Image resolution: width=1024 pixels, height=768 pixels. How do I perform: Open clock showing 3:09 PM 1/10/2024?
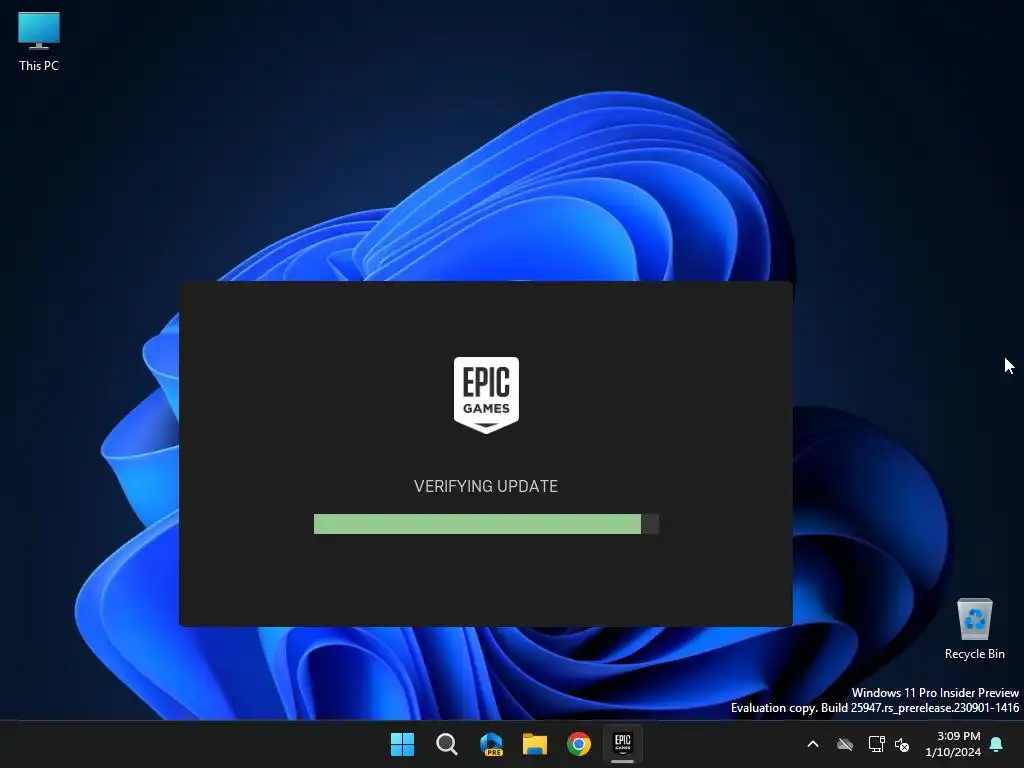953,744
